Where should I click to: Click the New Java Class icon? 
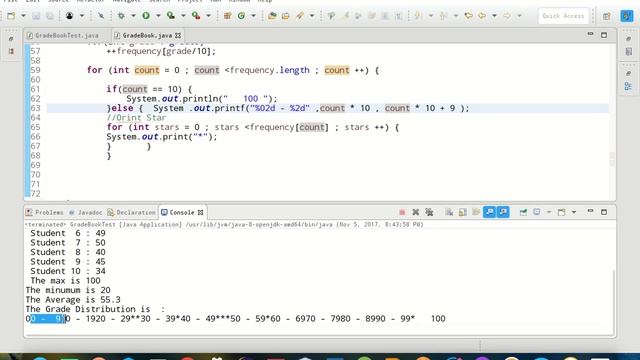[241, 16]
